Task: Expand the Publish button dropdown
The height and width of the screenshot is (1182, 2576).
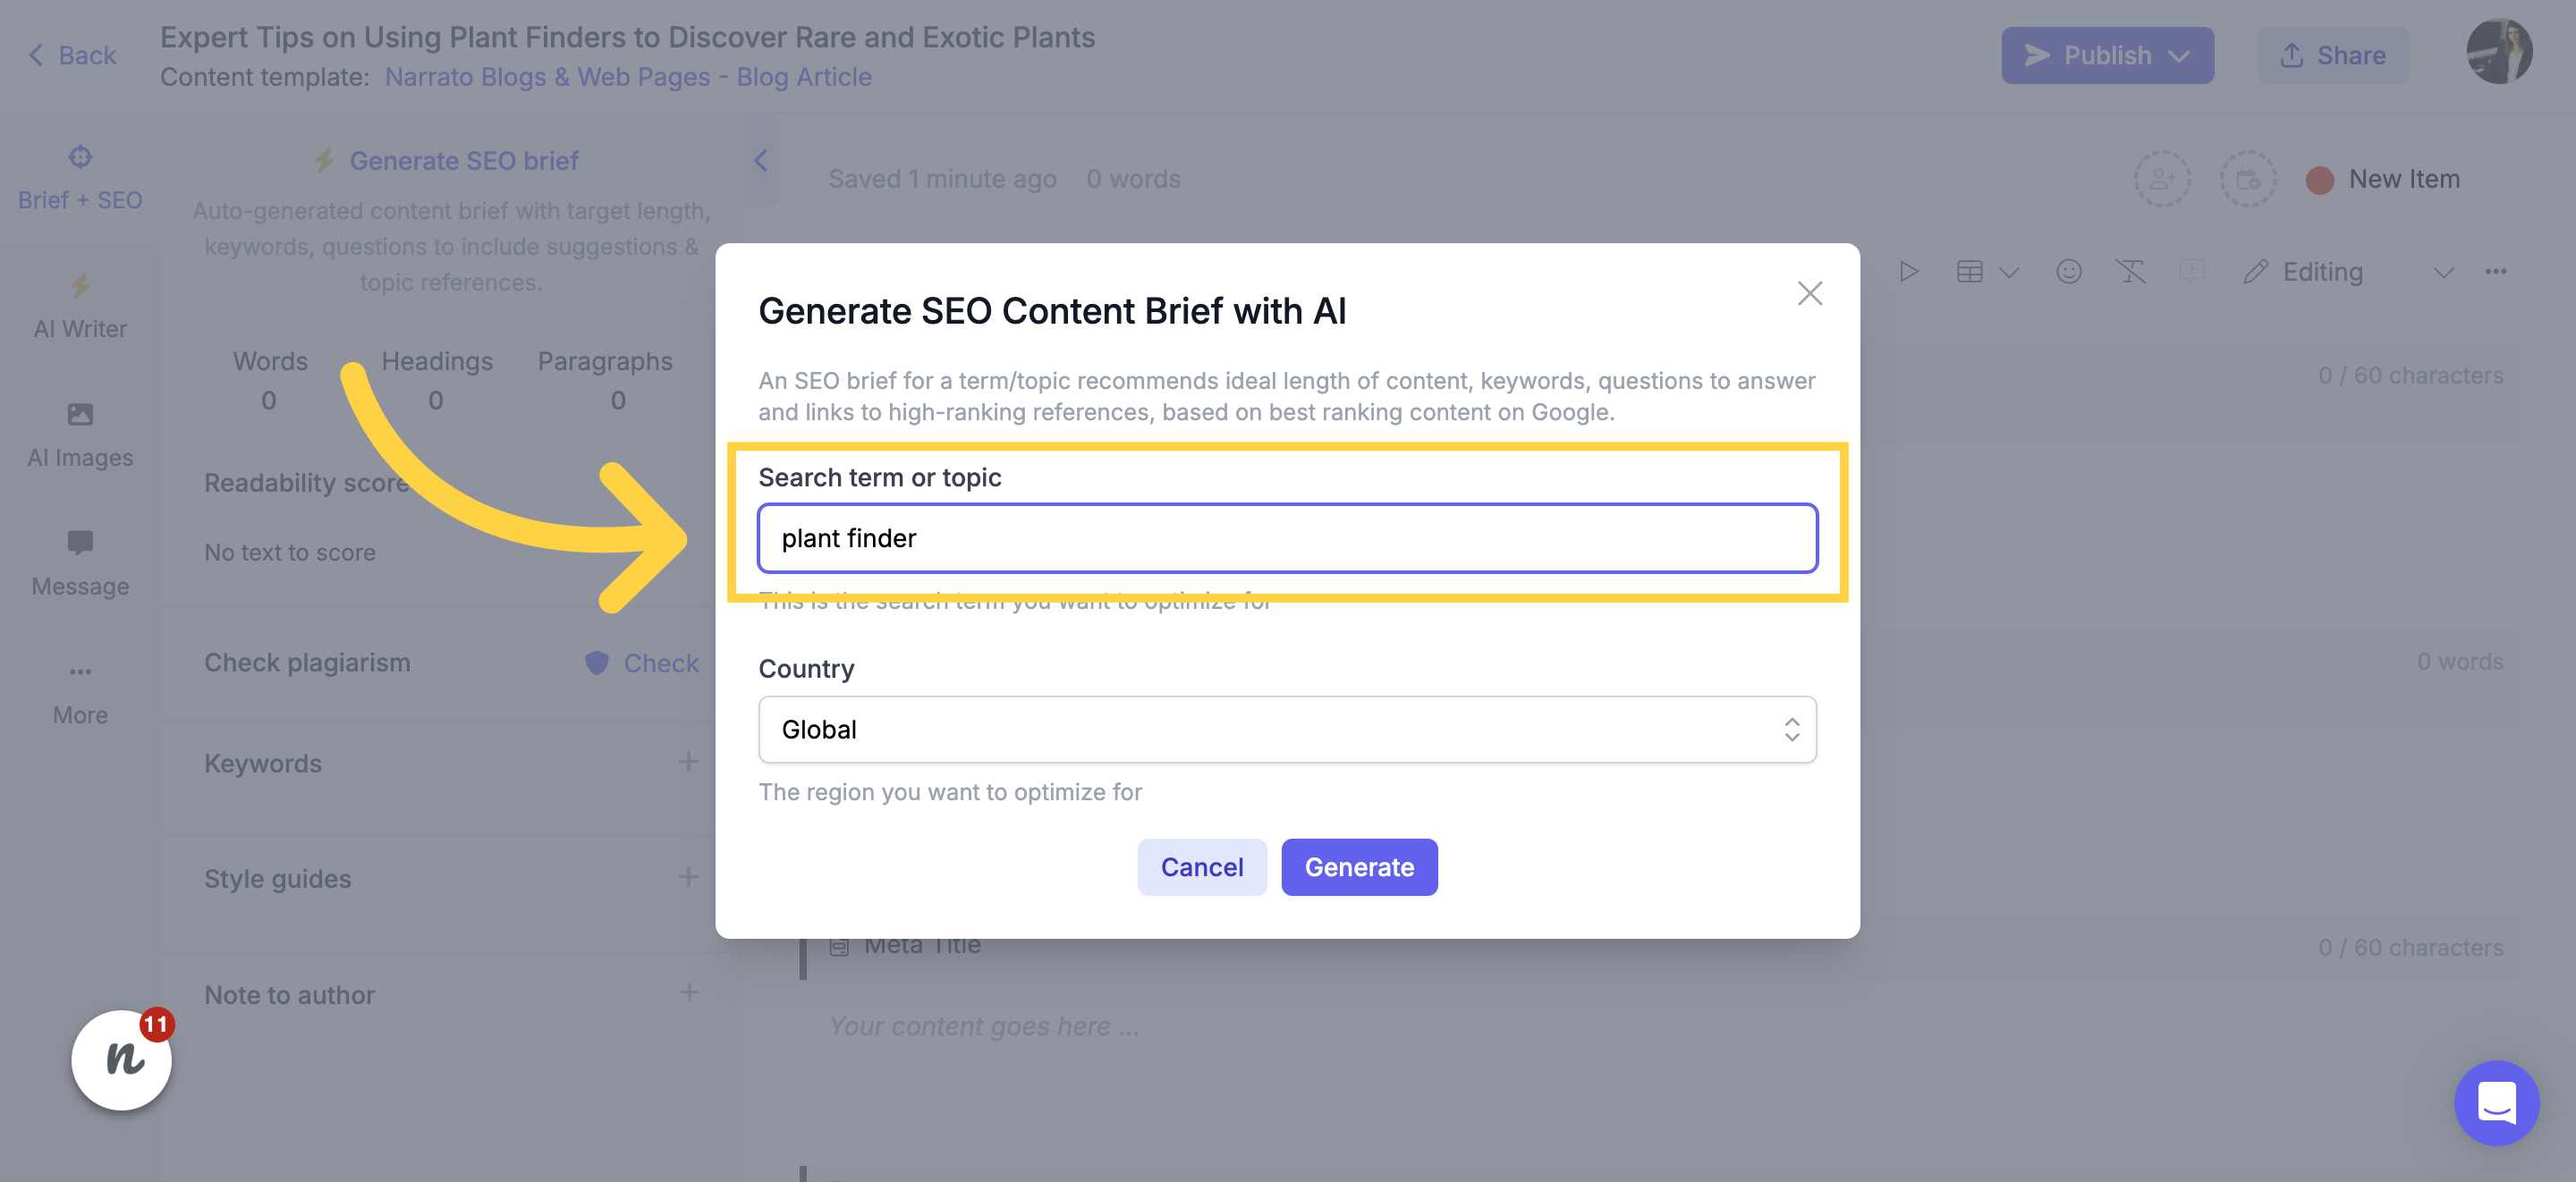Action: click(2179, 56)
